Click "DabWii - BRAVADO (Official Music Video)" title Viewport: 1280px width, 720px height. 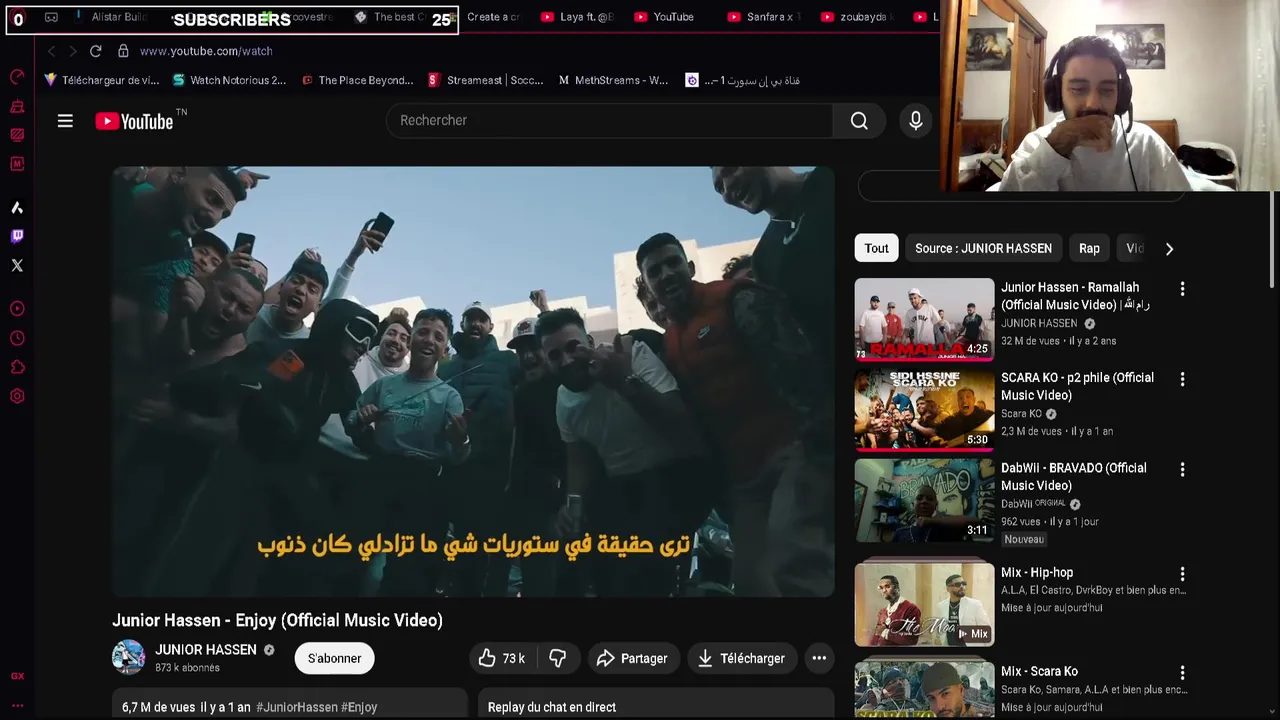tap(1074, 477)
